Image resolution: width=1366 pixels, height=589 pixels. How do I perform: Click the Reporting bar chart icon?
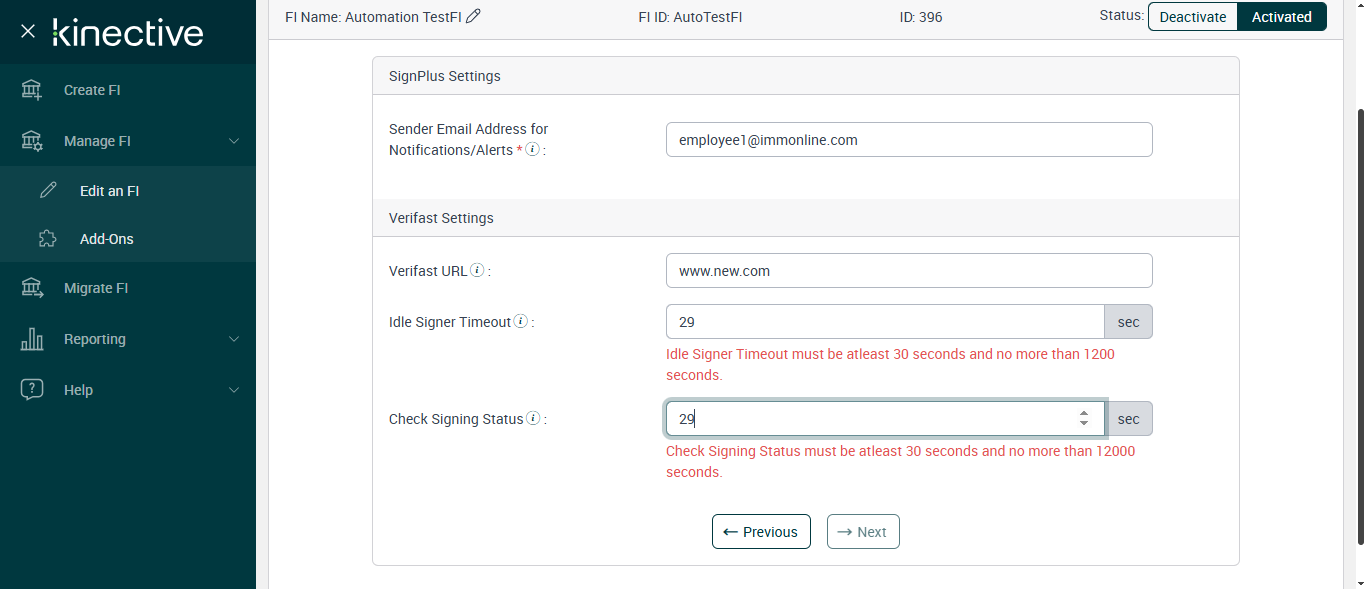32,339
